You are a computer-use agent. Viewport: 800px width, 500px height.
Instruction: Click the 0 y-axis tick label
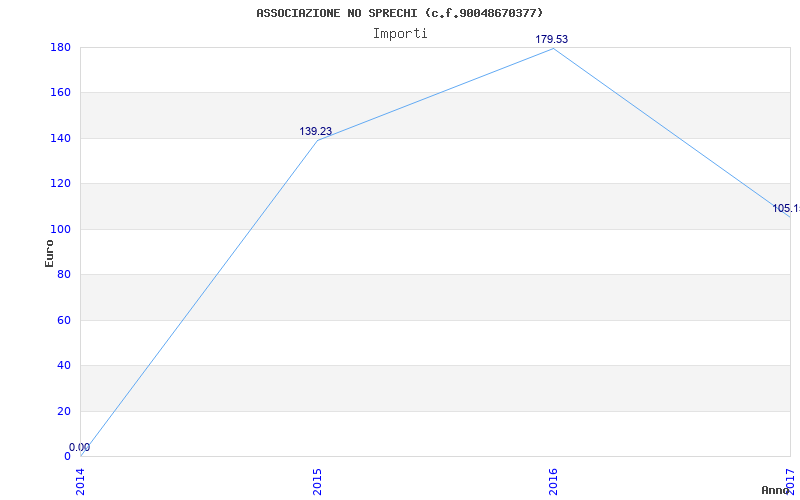click(67, 456)
